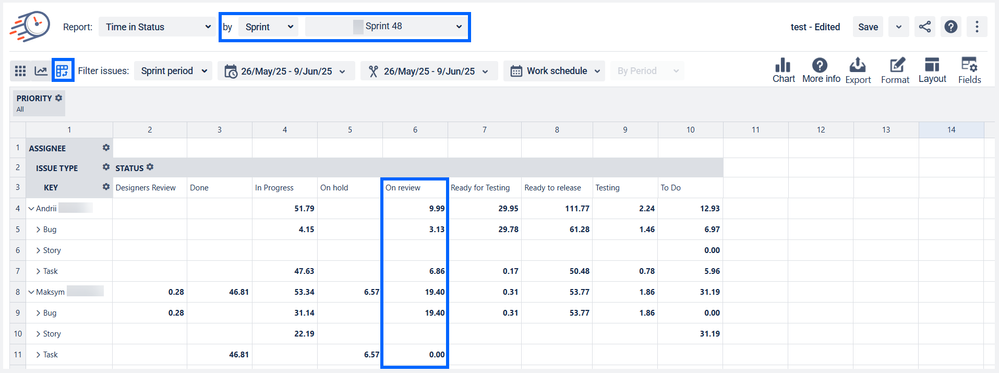This screenshot has height=373, width=999.
Task: Select the pivot table view icon
Action: point(62,71)
